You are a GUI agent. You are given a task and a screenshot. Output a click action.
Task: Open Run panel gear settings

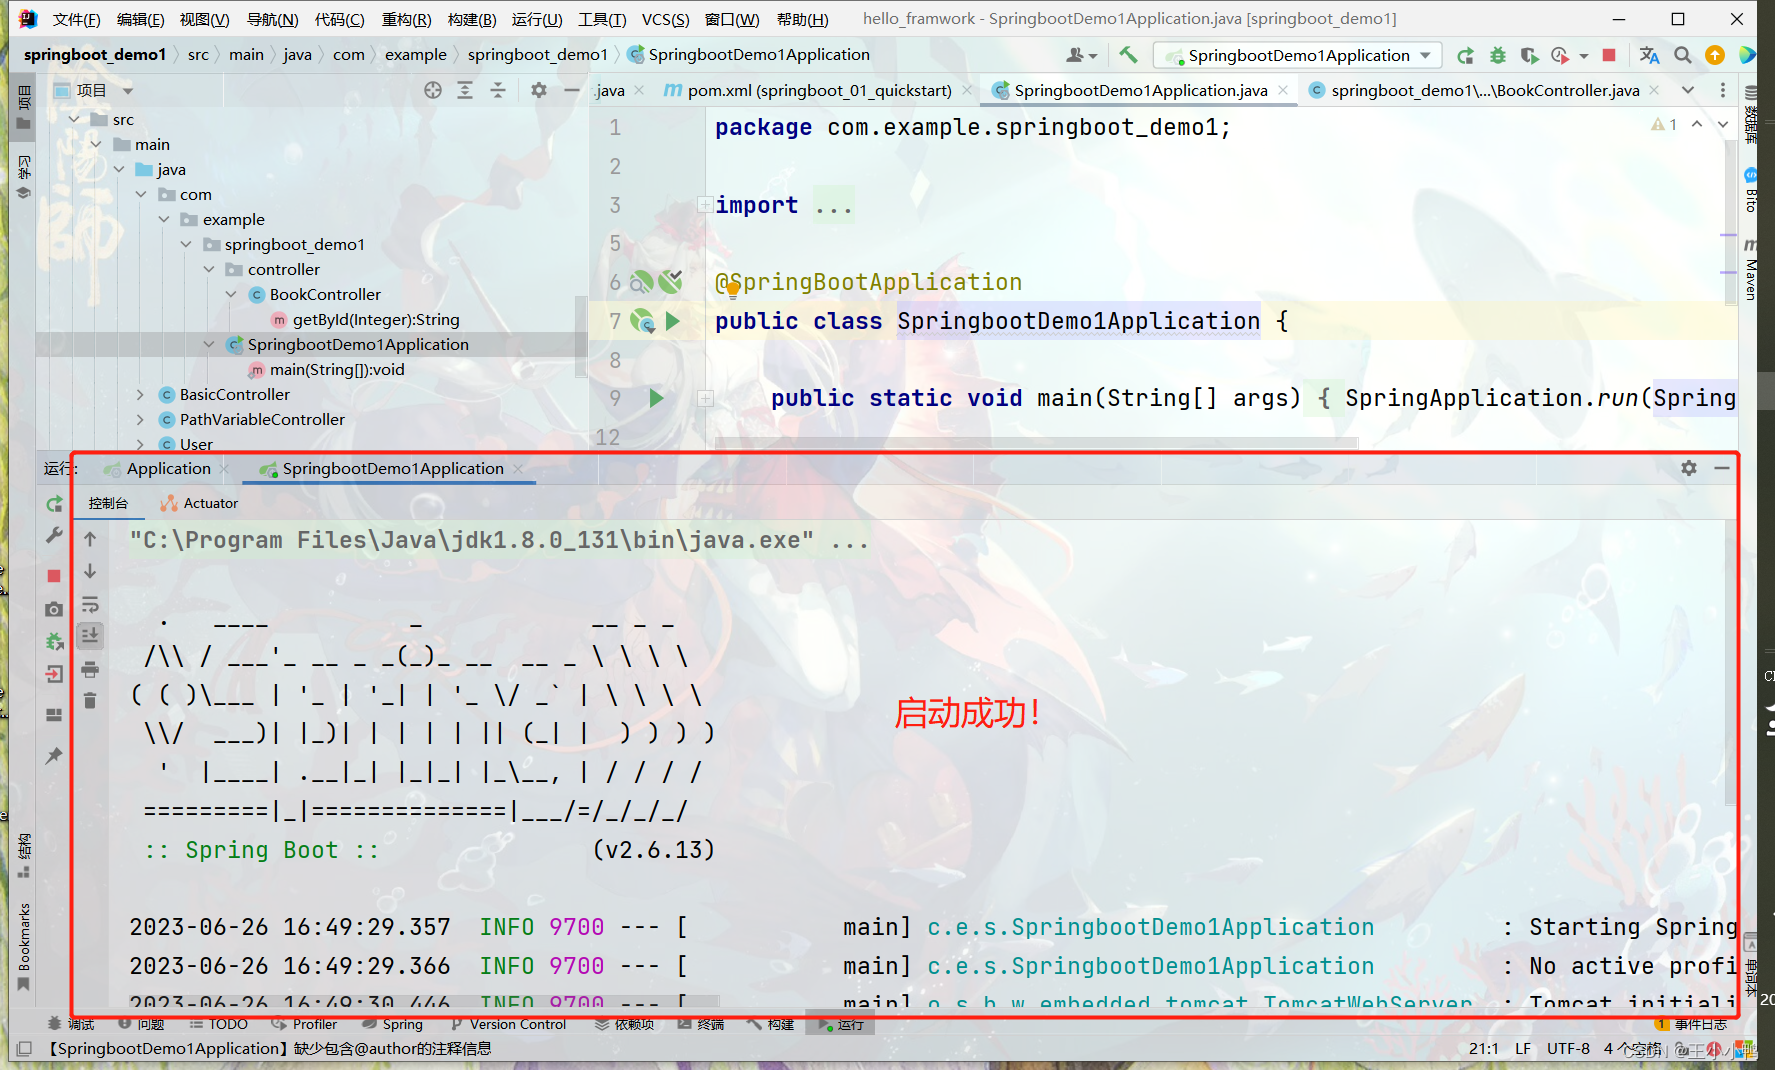1689,468
